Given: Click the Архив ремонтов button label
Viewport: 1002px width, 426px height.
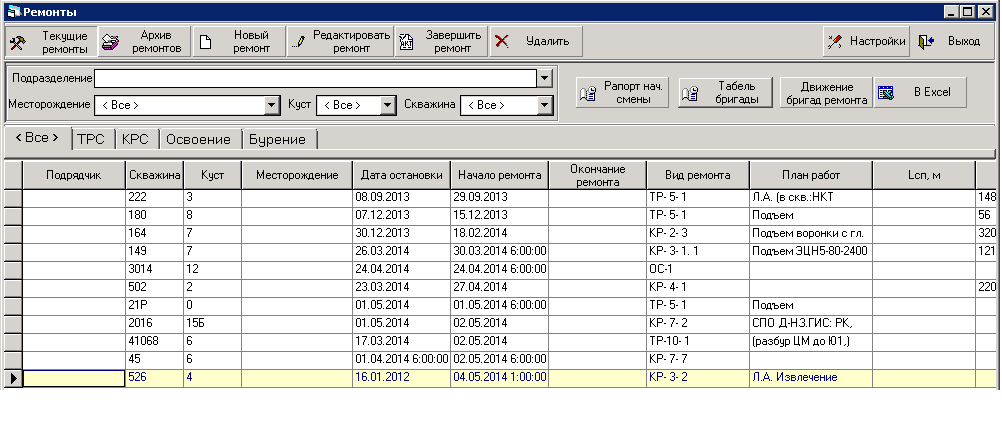Looking at the screenshot, I should pos(157,42).
